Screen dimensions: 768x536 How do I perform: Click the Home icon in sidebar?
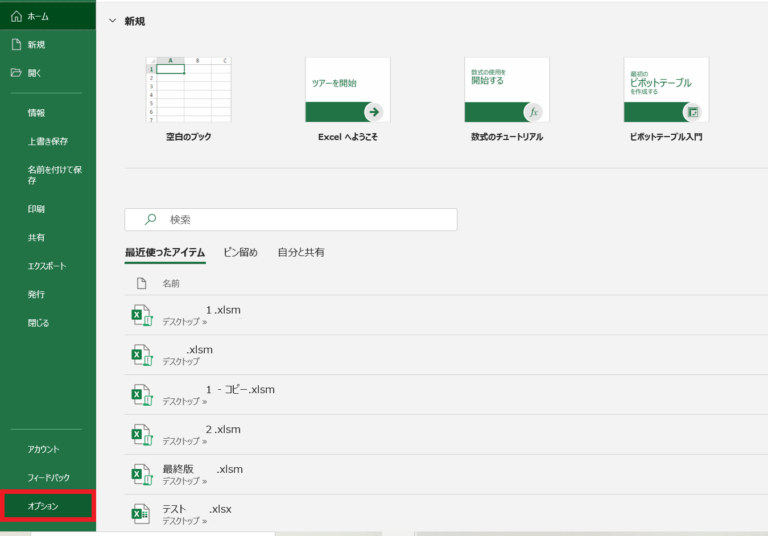tap(15, 16)
